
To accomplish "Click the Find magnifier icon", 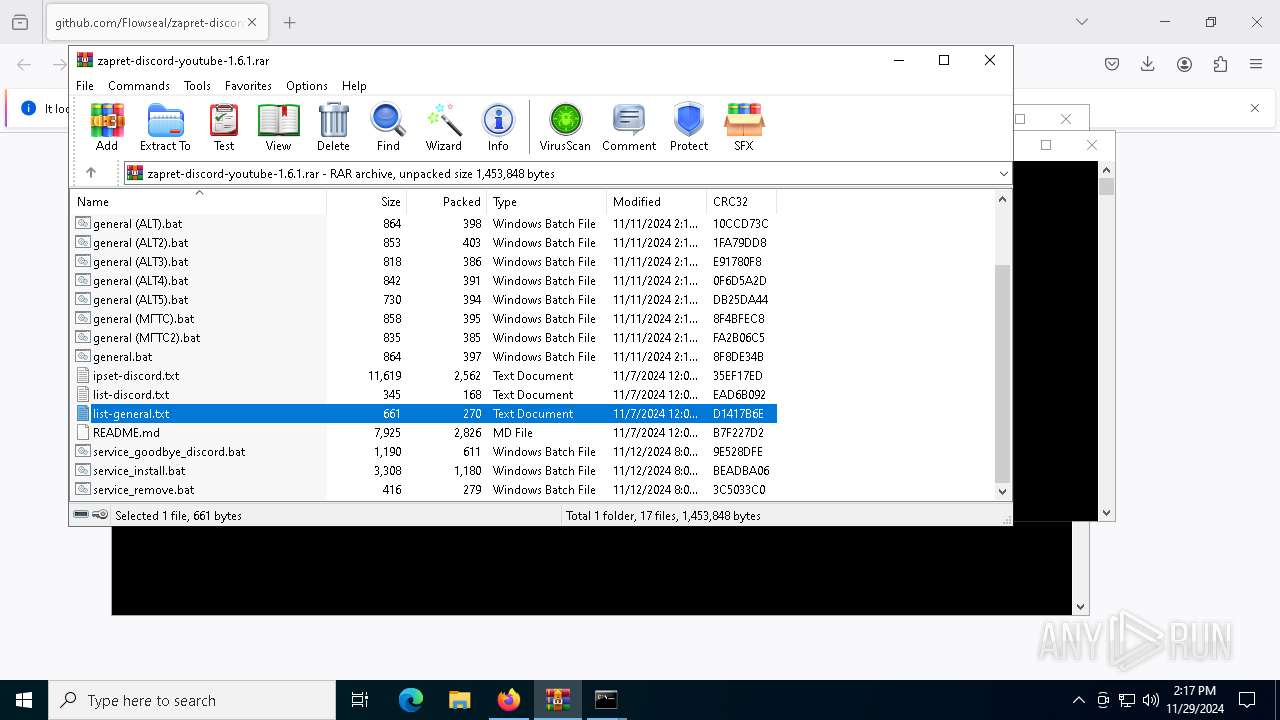I will click(388, 127).
